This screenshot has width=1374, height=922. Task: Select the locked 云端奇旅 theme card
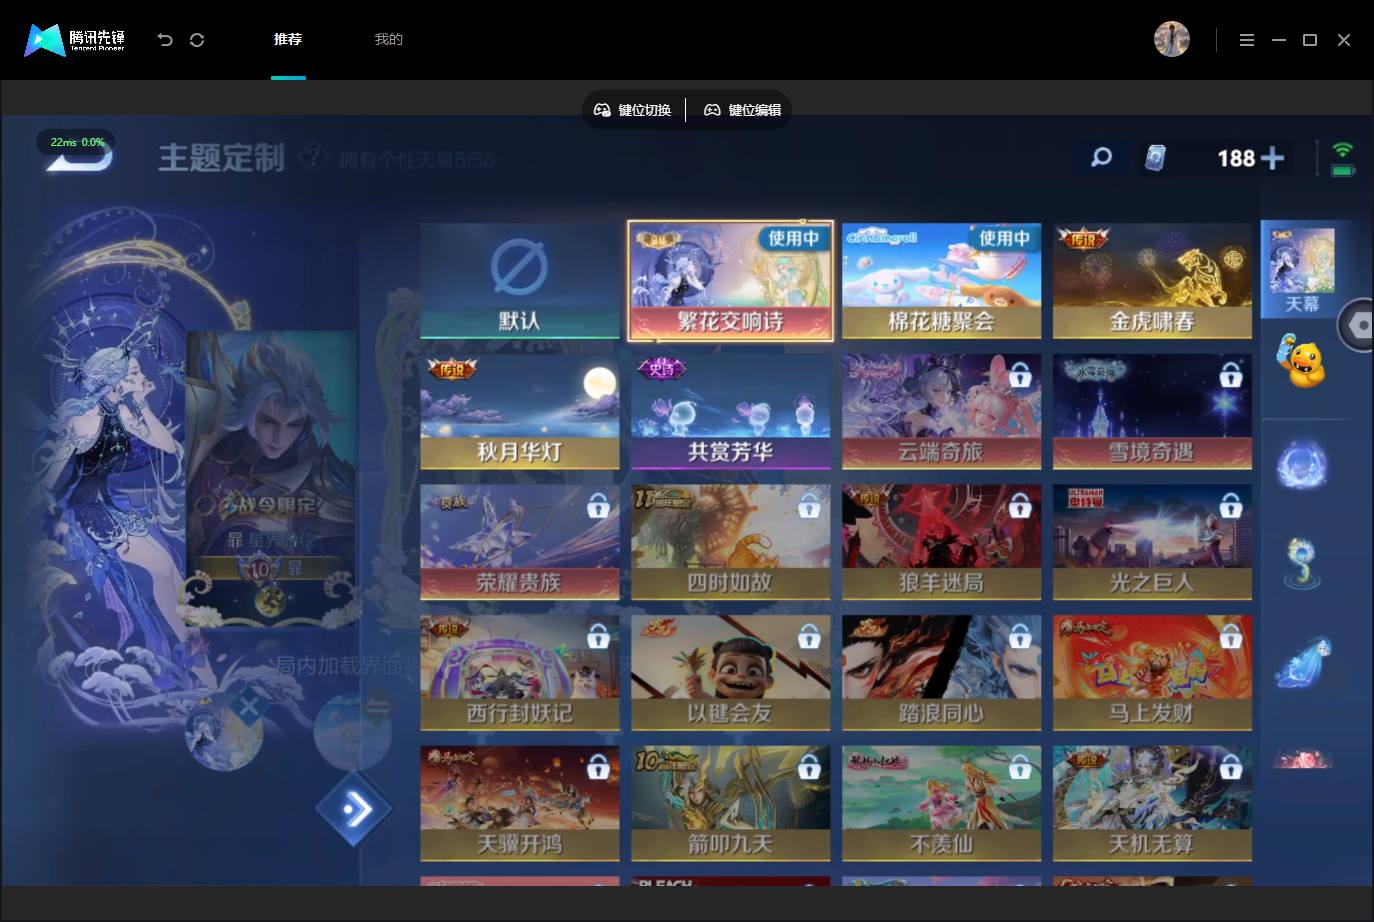coord(941,411)
